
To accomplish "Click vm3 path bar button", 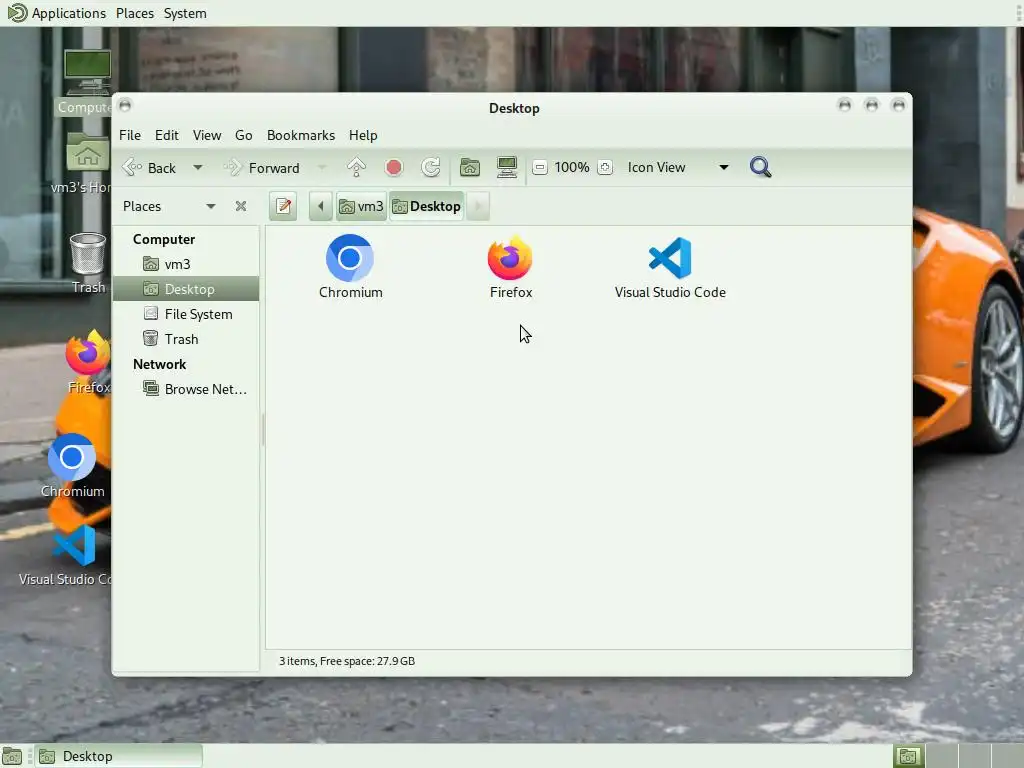I will (361, 206).
